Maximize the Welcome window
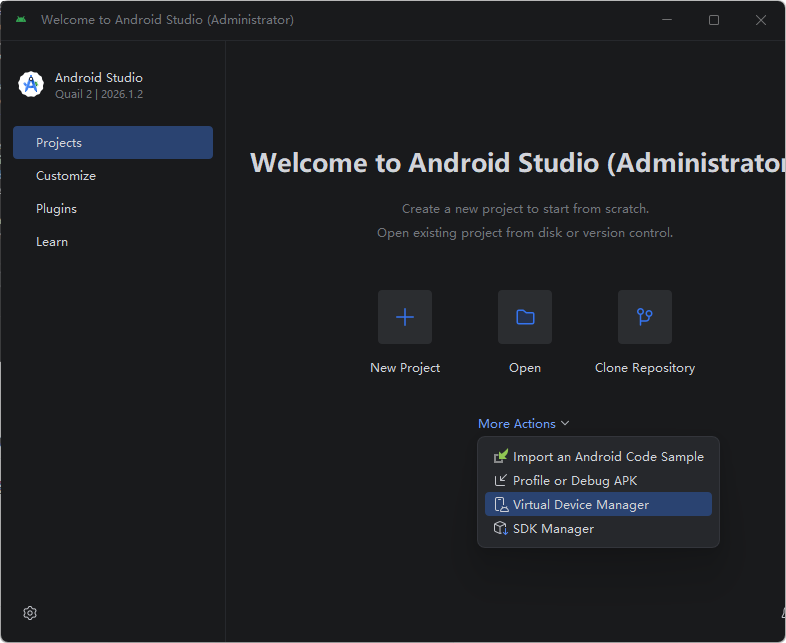This screenshot has height=643, width=786. tap(714, 20)
